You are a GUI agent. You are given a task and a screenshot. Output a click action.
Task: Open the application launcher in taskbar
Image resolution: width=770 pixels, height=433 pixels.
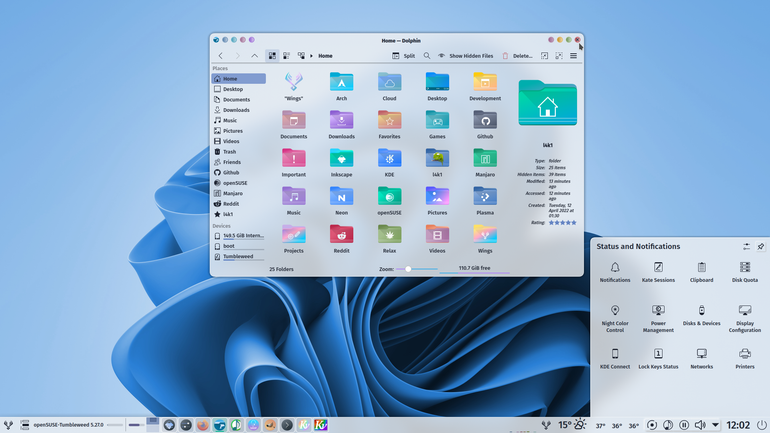click(x=8, y=425)
